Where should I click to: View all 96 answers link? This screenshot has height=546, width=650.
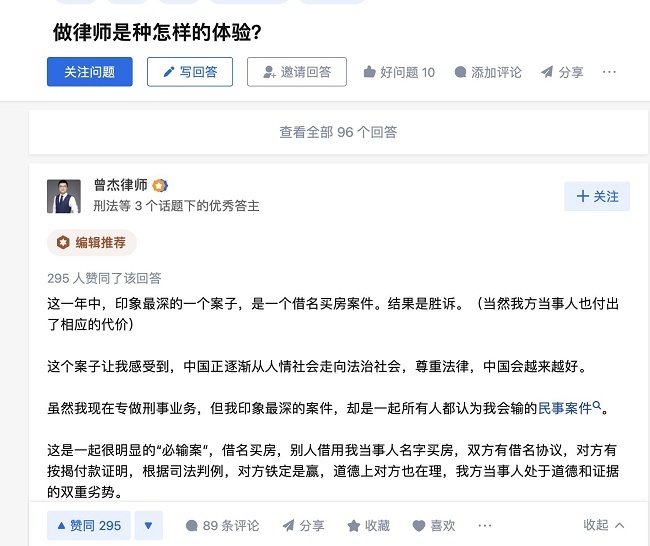pos(338,131)
